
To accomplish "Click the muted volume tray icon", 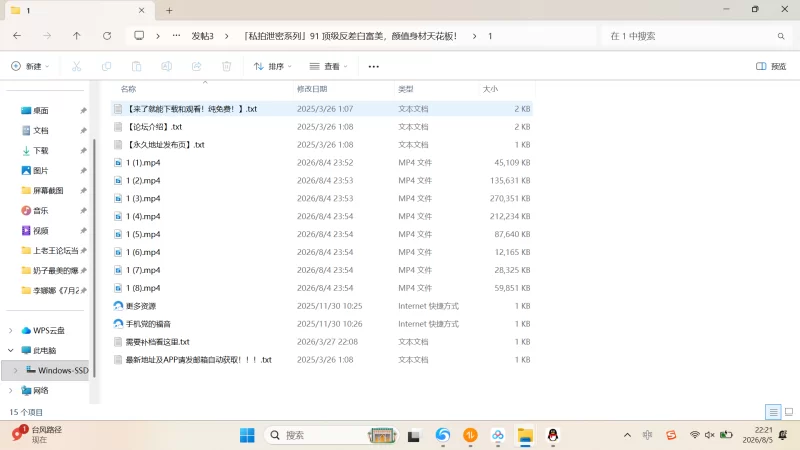I will (x=710, y=435).
